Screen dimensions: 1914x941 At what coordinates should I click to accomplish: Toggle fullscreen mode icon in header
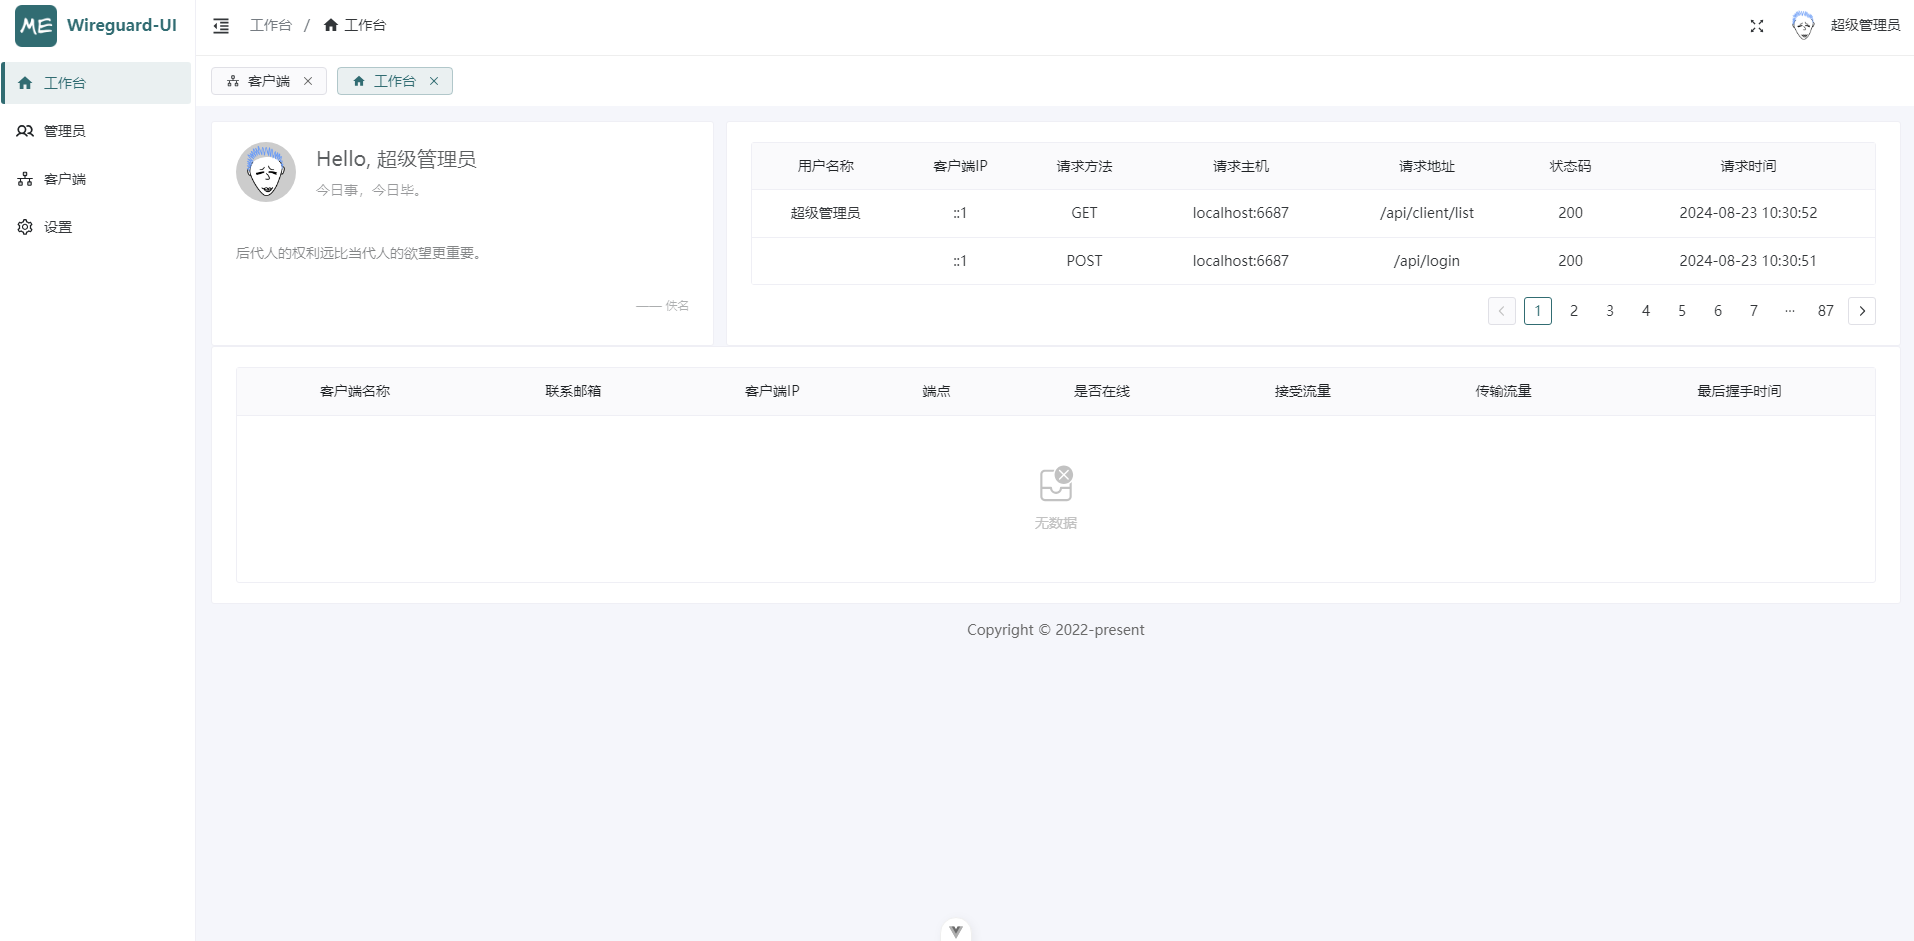pyautogui.click(x=1756, y=26)
